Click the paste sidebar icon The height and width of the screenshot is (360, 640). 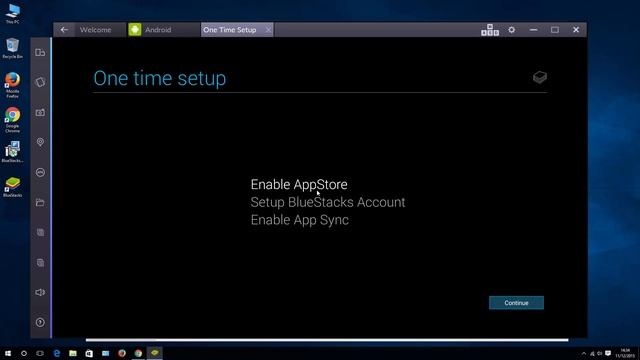click(x=40, y=262)
